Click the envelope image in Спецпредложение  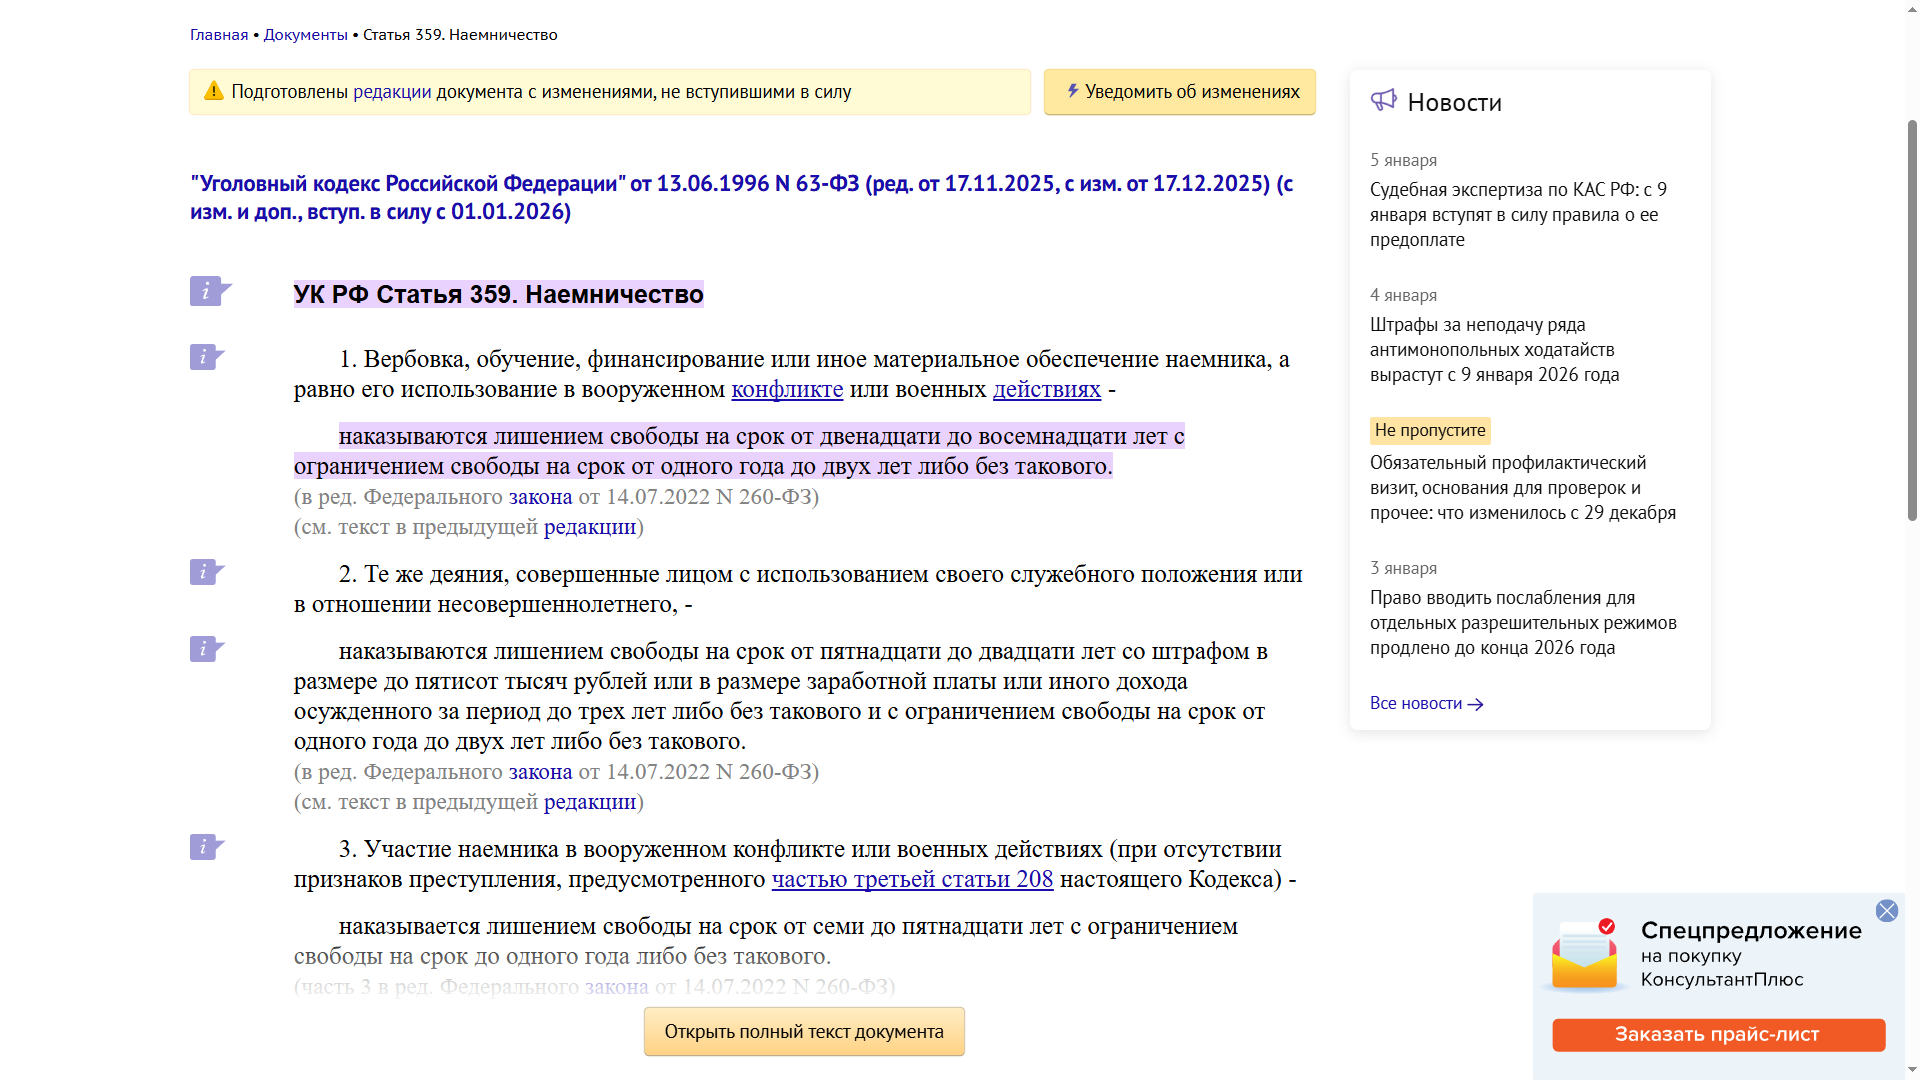coord(1584,957)
